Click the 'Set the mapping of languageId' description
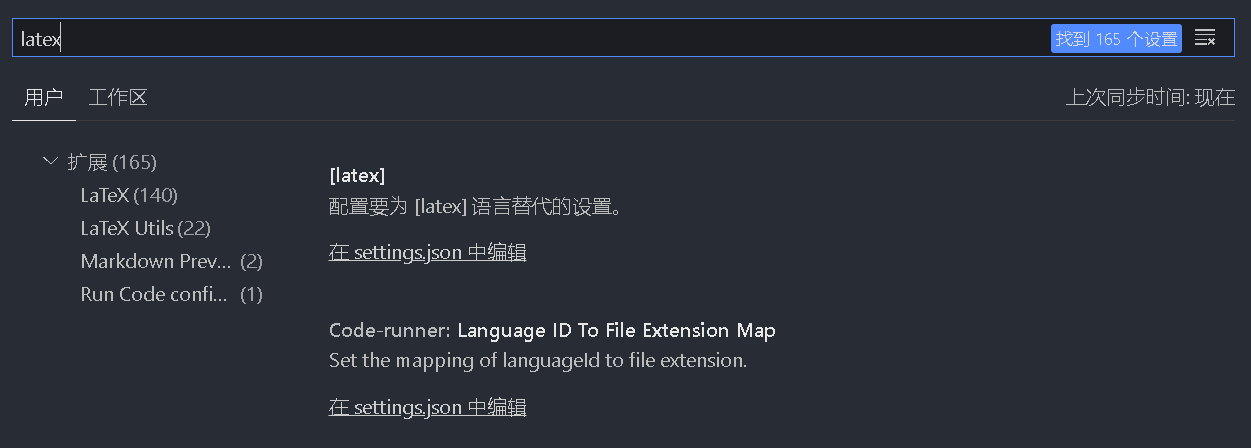 click(x=538, y=360)
